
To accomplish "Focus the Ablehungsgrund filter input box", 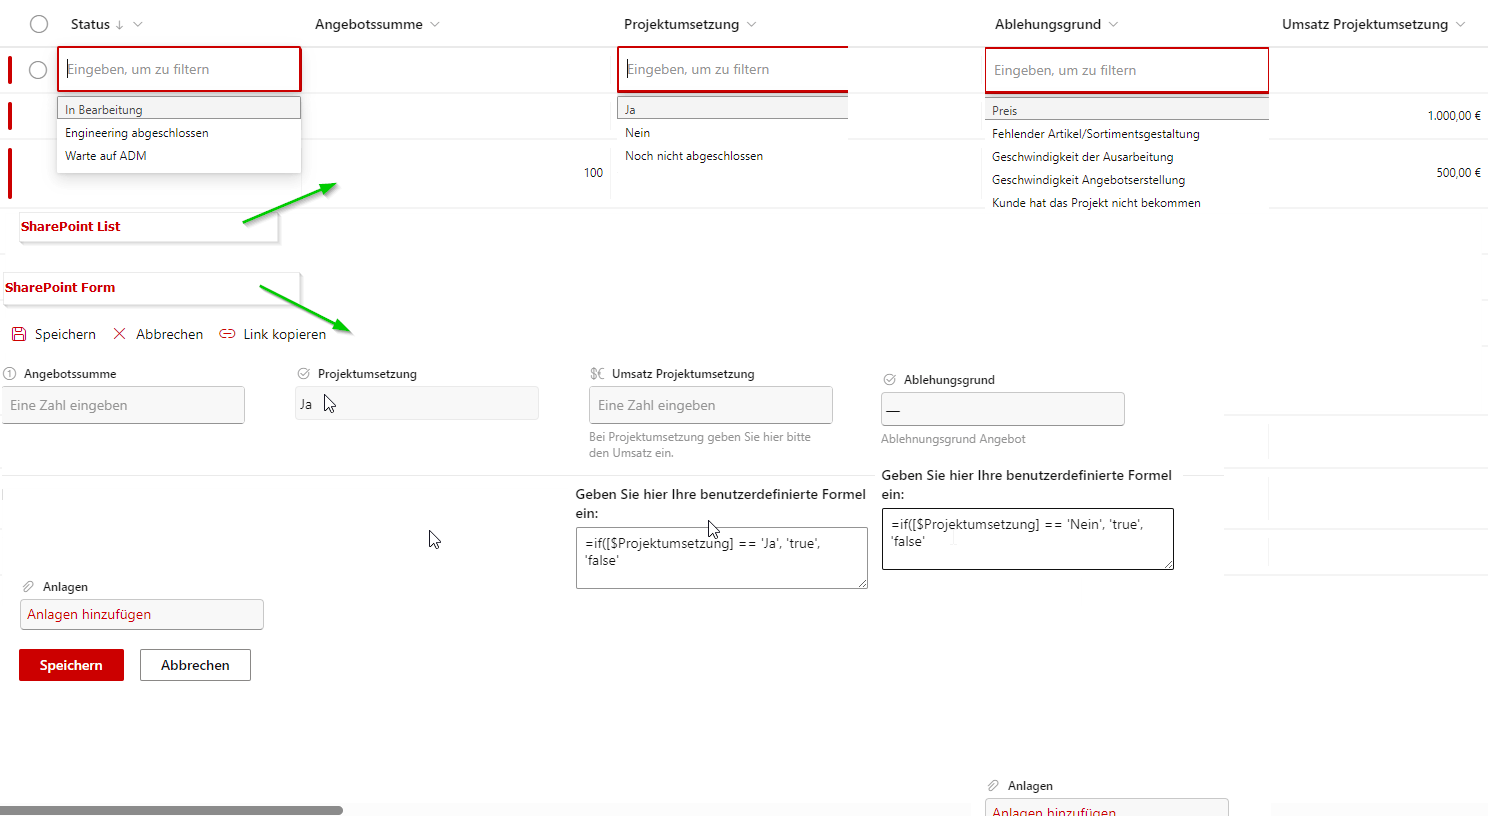I will tap(1127, 70).
